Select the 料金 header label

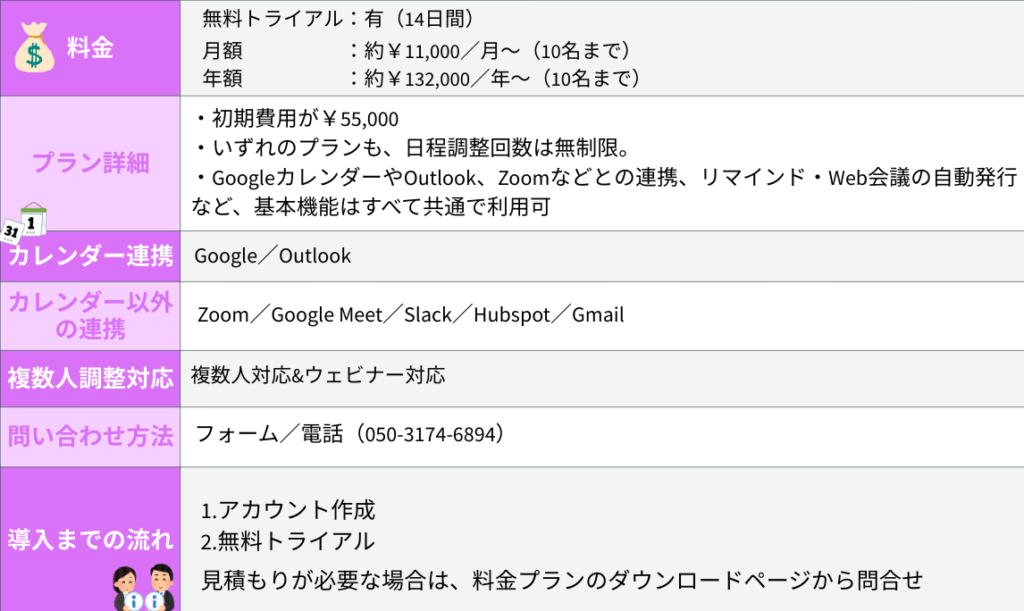90,47
